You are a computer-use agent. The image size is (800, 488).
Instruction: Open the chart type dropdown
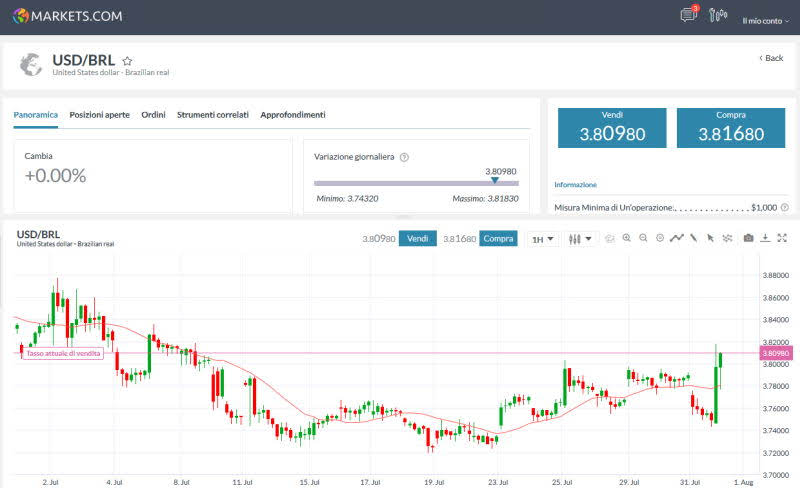[x=579, y=239]
